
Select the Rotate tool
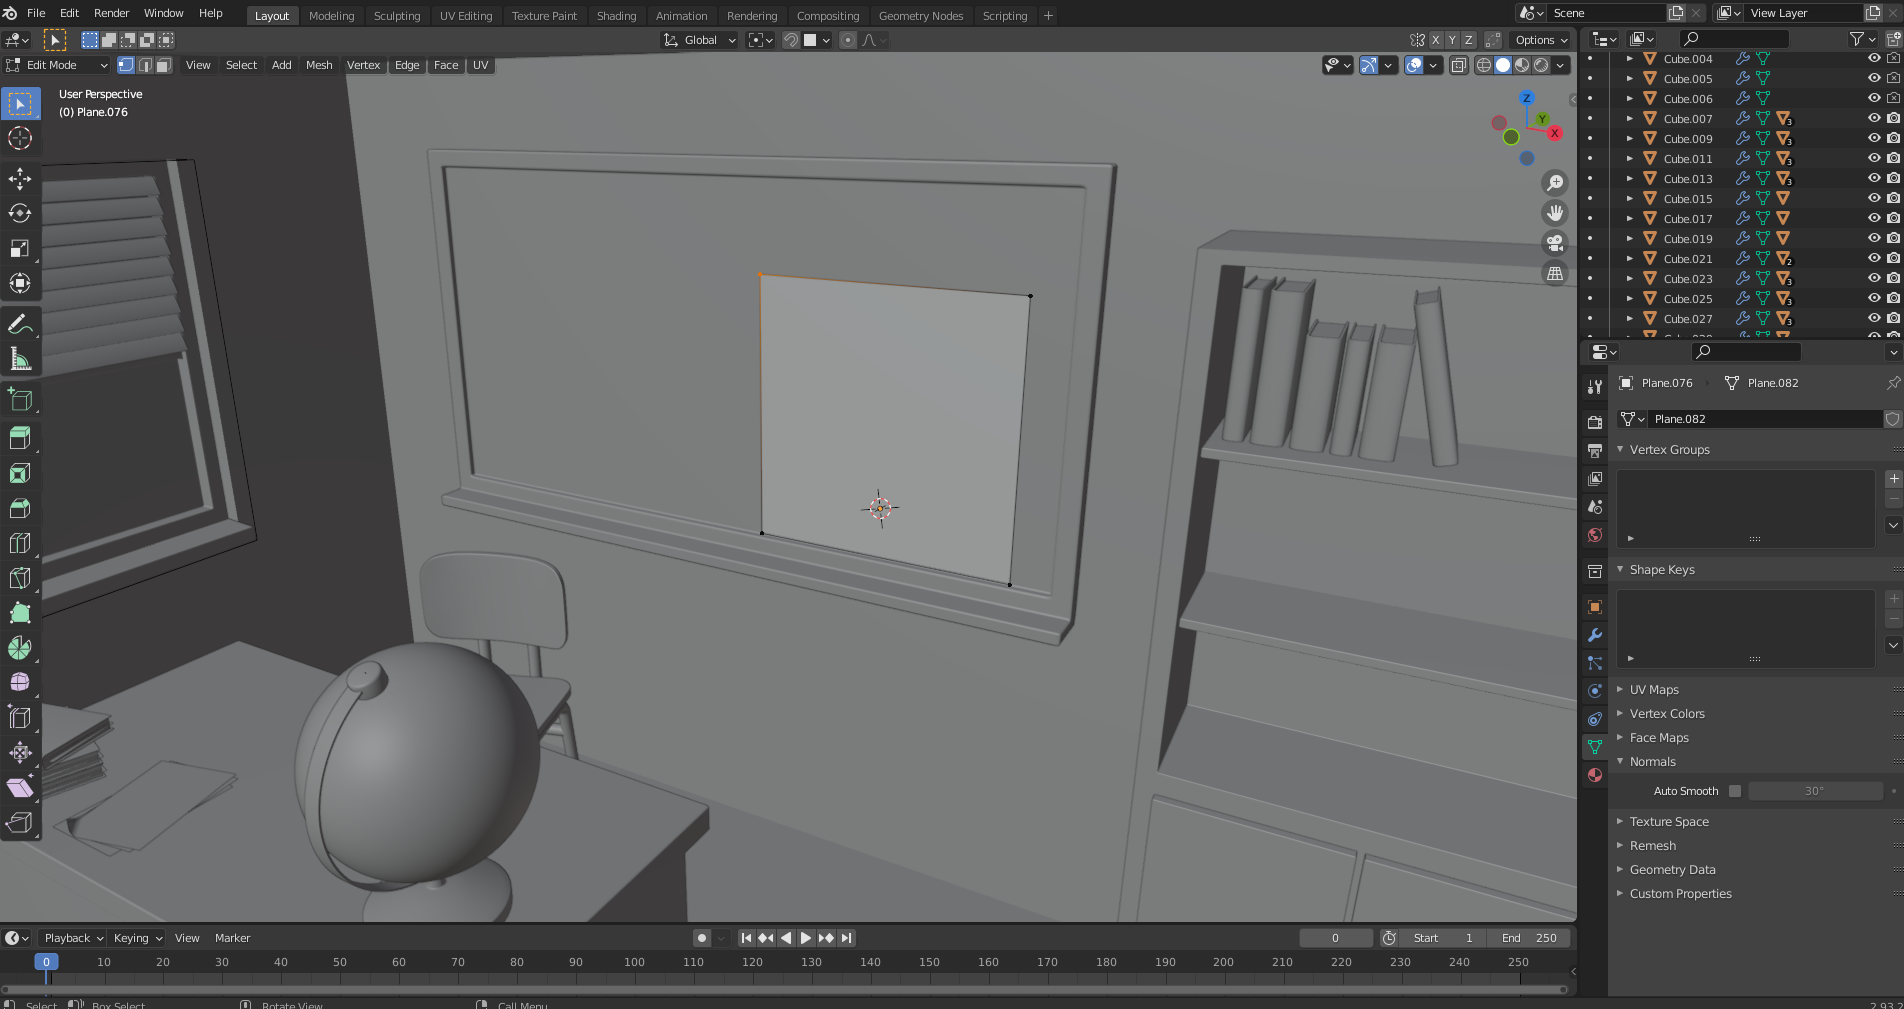tap(20, 213)
